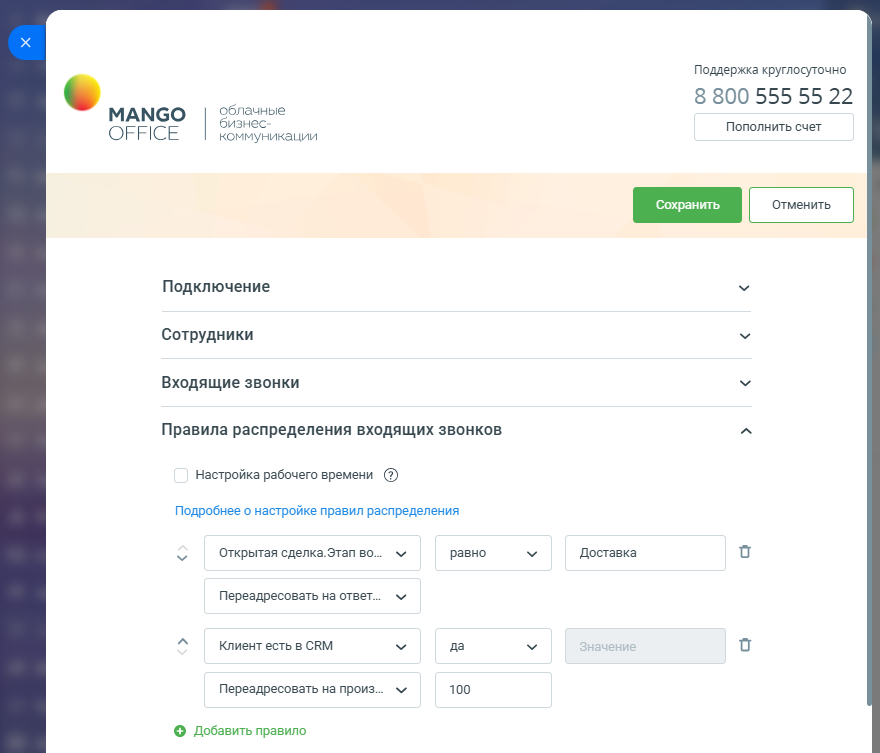Open the Открытая сделка.Этап condition dropdown
The height and width of the screenshot is (753, 880).
pyautogui.click(x=312, y=553)
